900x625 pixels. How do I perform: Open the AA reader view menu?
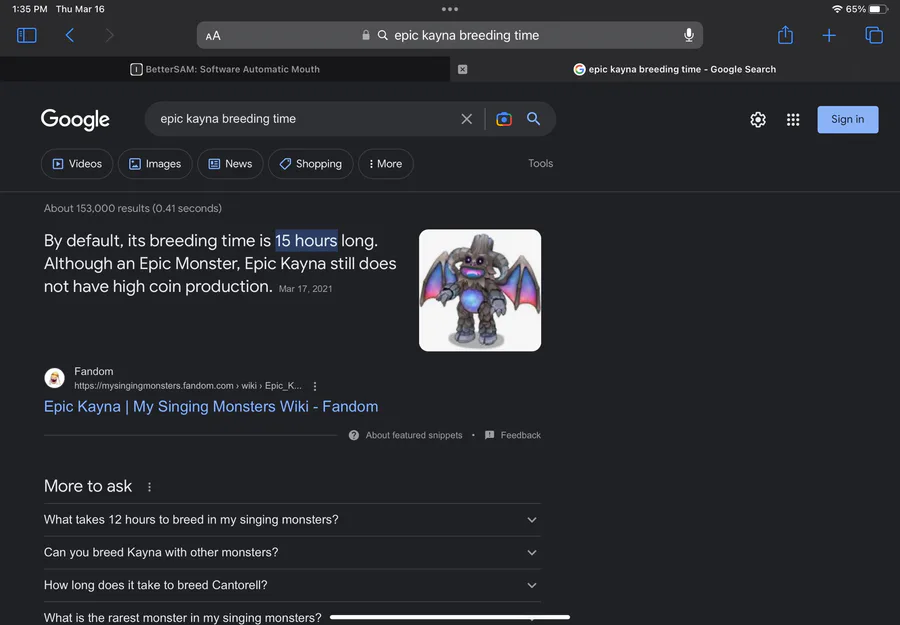(213, 36)
